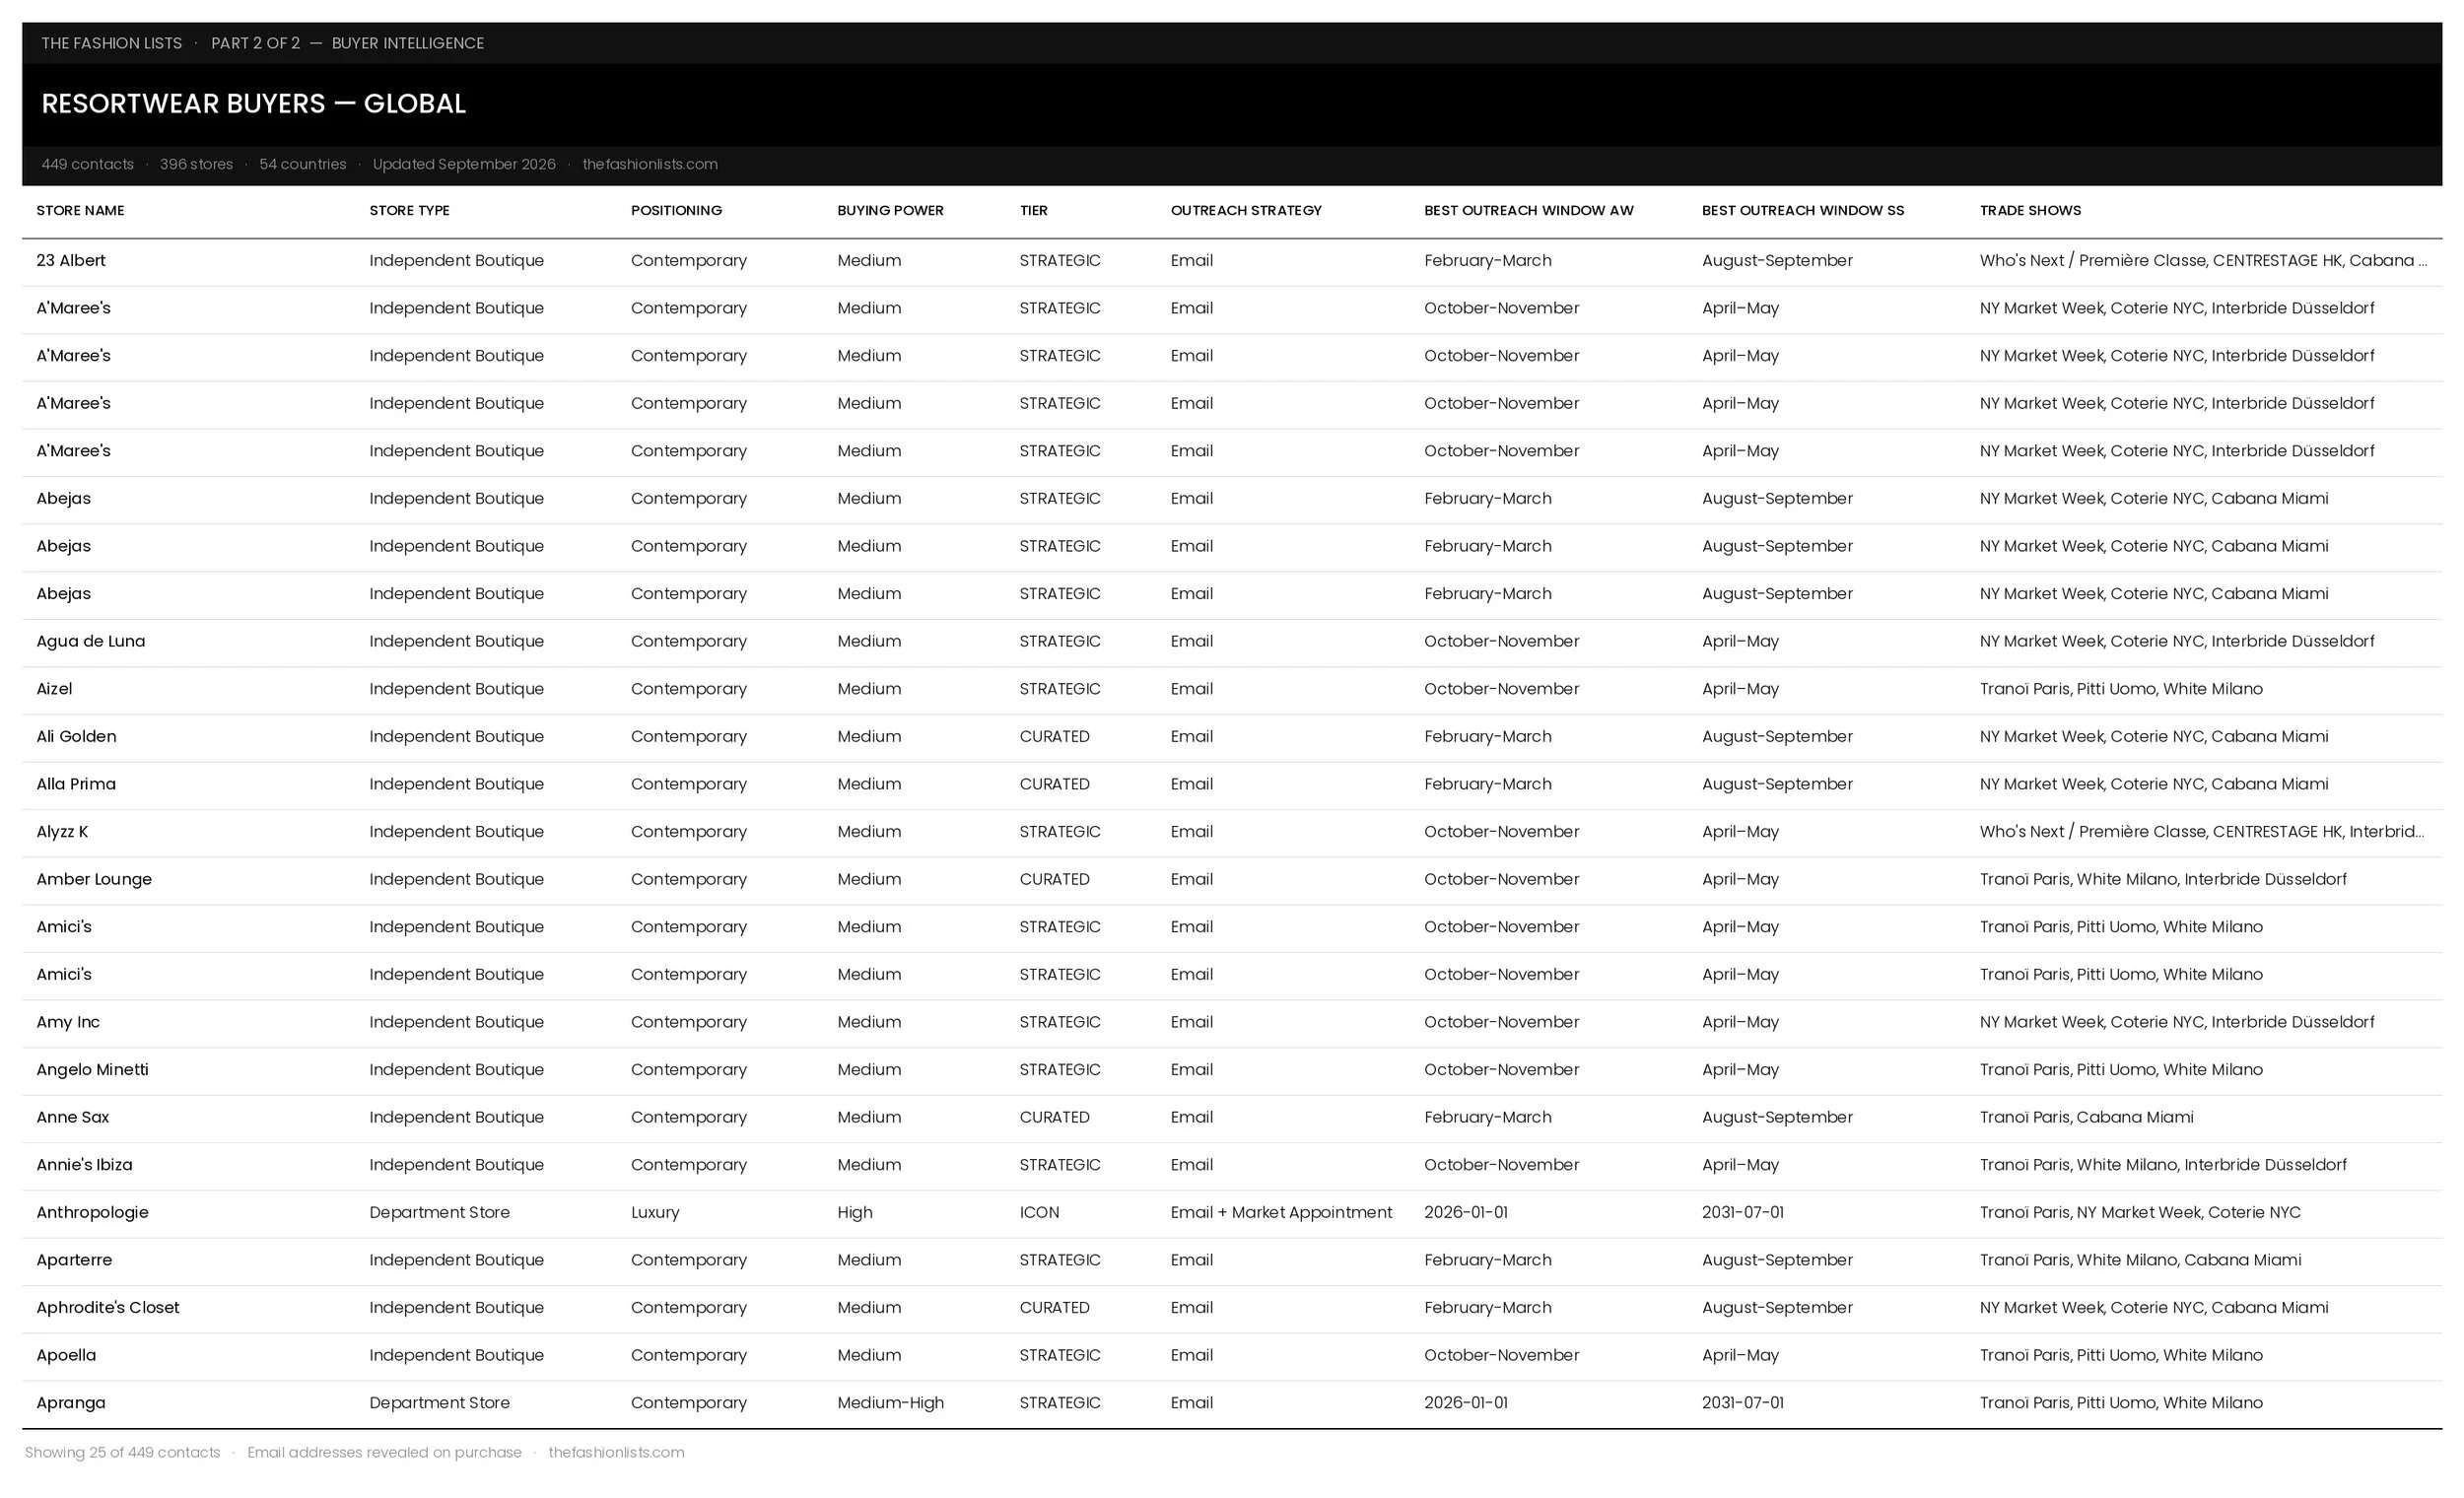Screen dimensions: 2464x1498
Task: Open thefashionlists.com link after Email addresses revealed
Action: (x=616, y=1452)
